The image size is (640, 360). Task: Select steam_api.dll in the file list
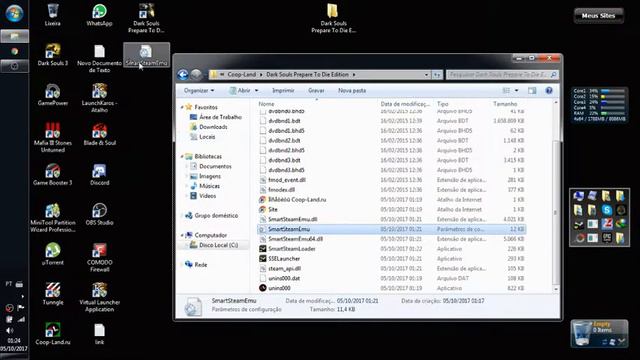(284, 269)
